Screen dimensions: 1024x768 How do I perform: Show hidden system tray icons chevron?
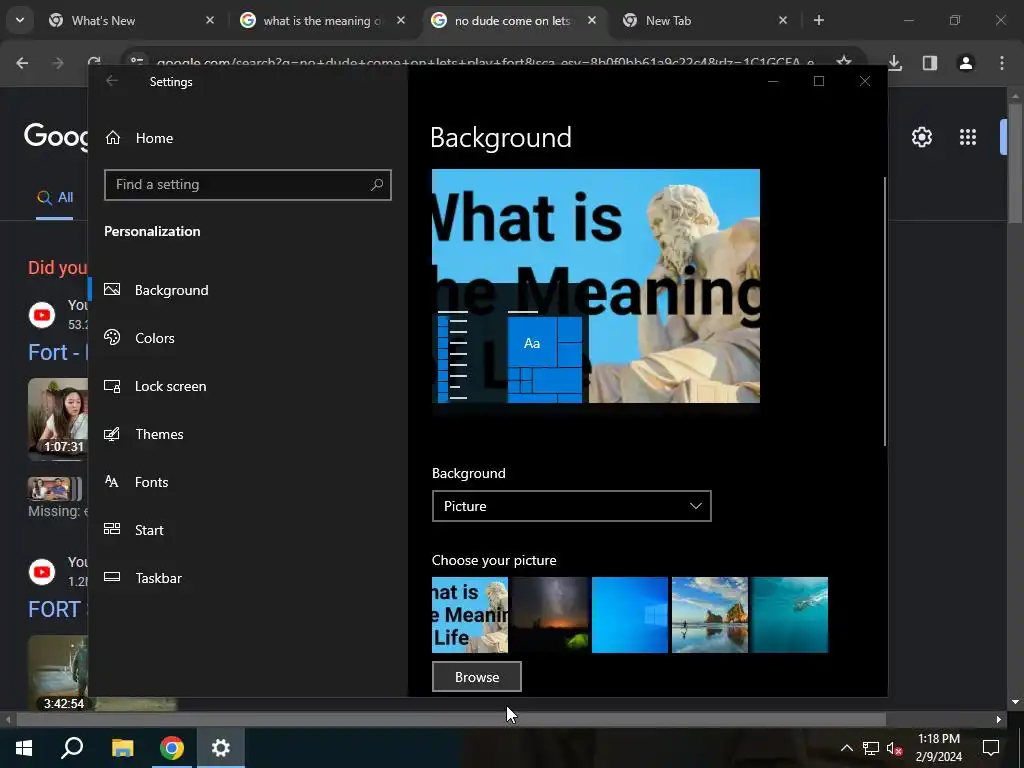click(x=846, y=748)
